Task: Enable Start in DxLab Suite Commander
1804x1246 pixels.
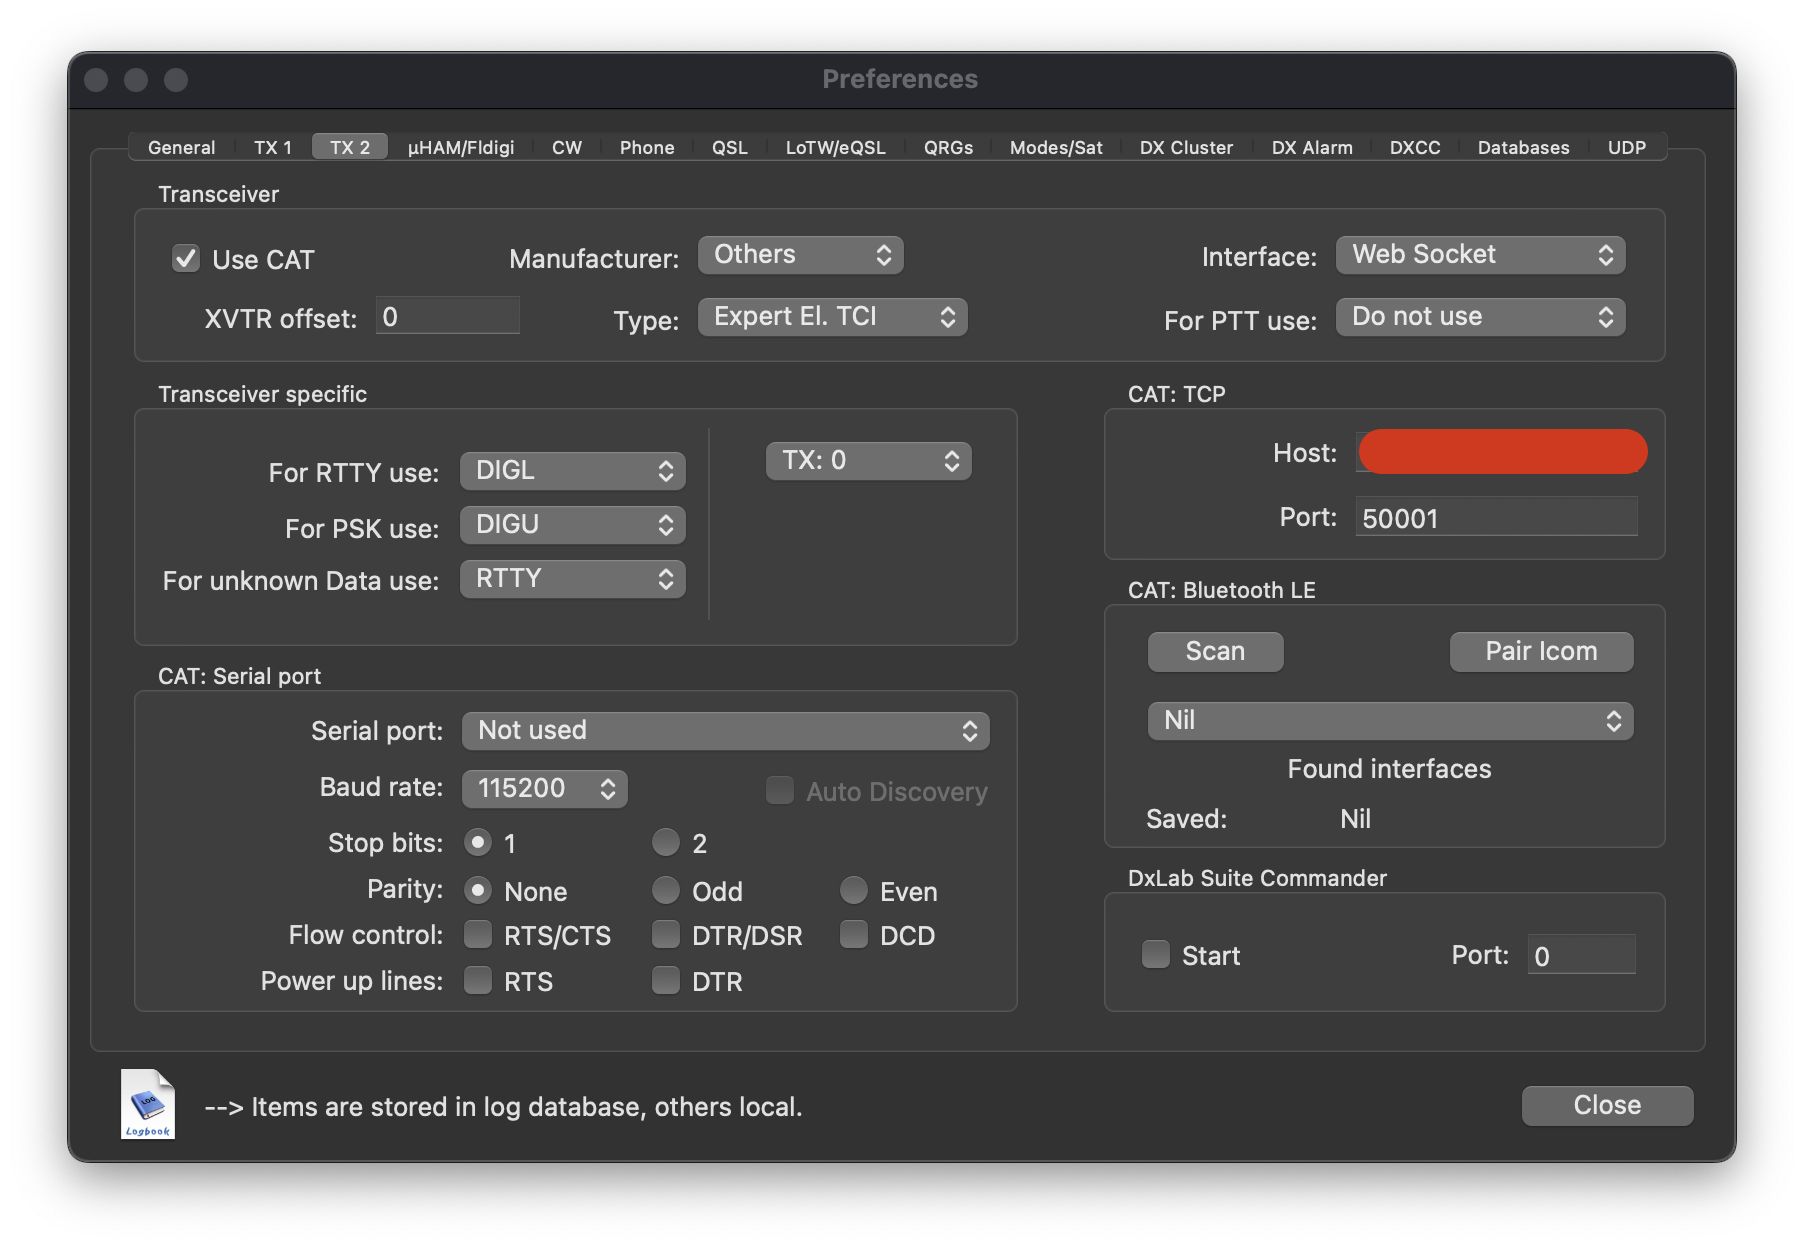Action: [x=1155, y=955]
